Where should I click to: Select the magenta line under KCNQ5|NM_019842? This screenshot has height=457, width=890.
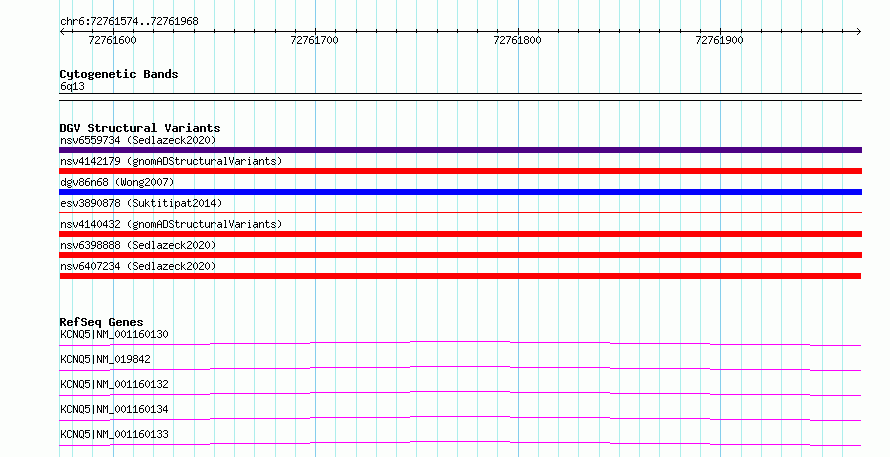tap(460, 368)
